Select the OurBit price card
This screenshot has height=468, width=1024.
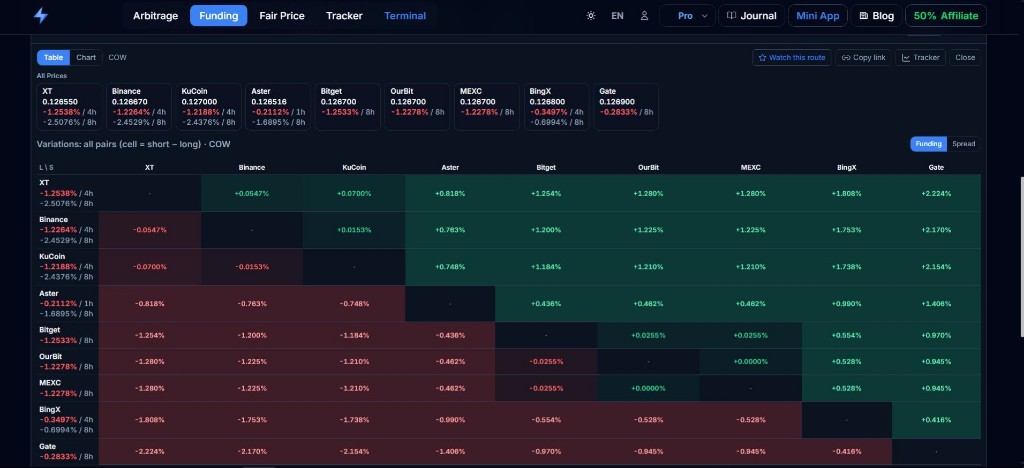[x=417, y=106]
